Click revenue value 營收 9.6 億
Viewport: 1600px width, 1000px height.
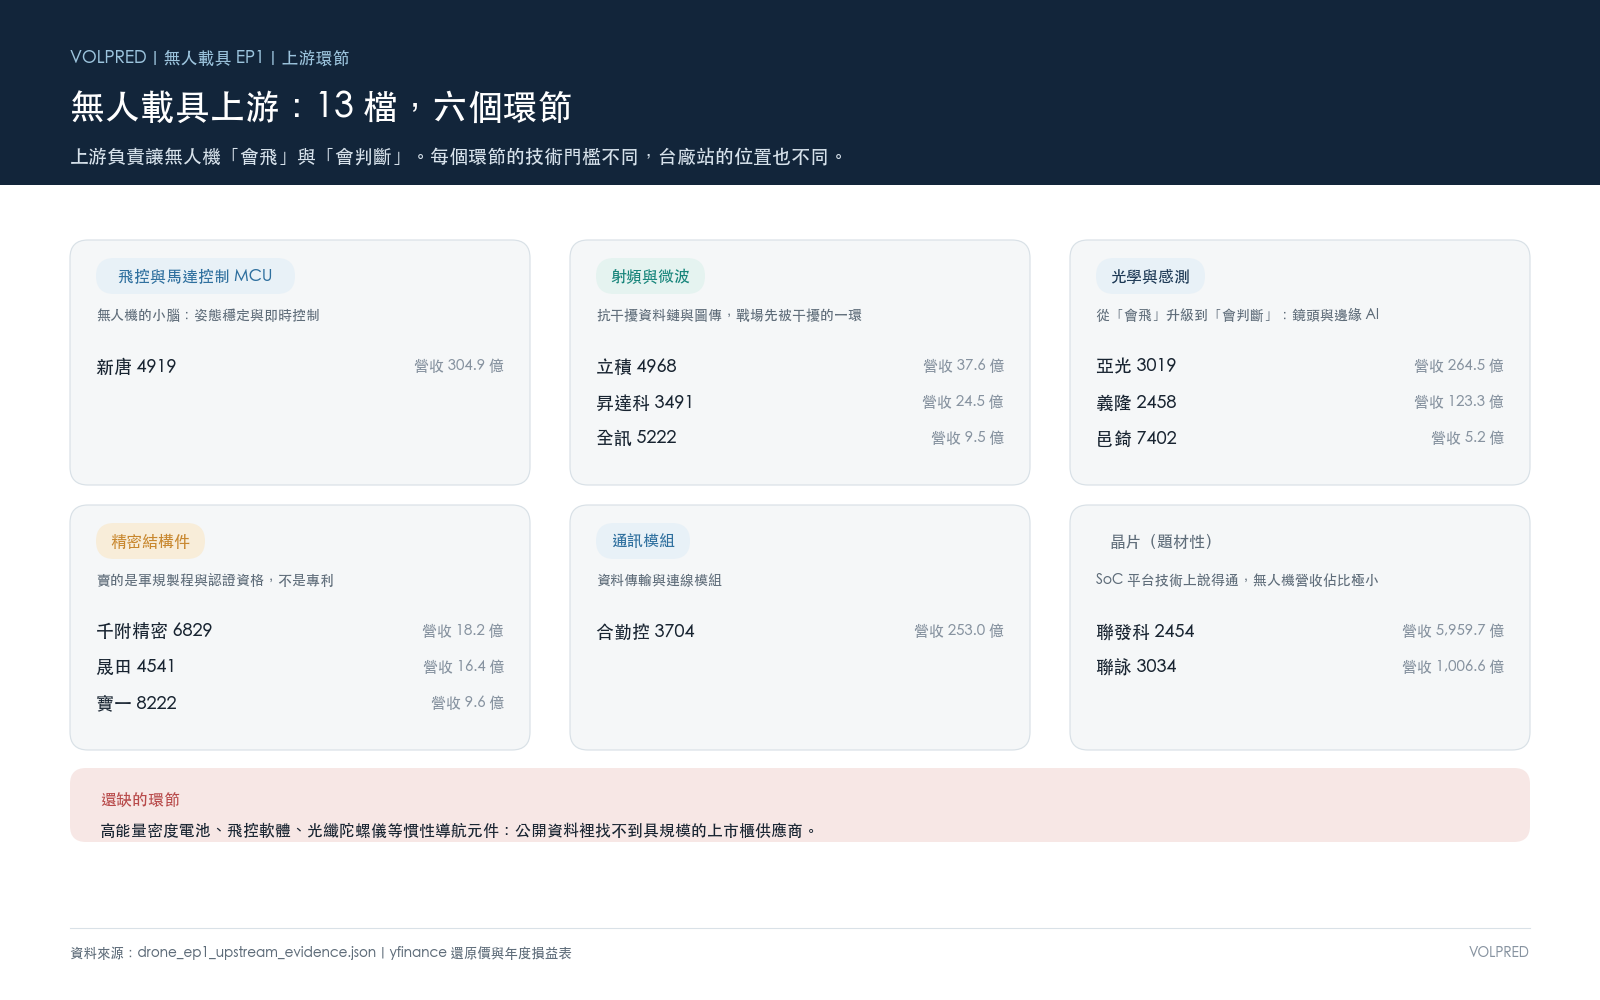(467, 703)
